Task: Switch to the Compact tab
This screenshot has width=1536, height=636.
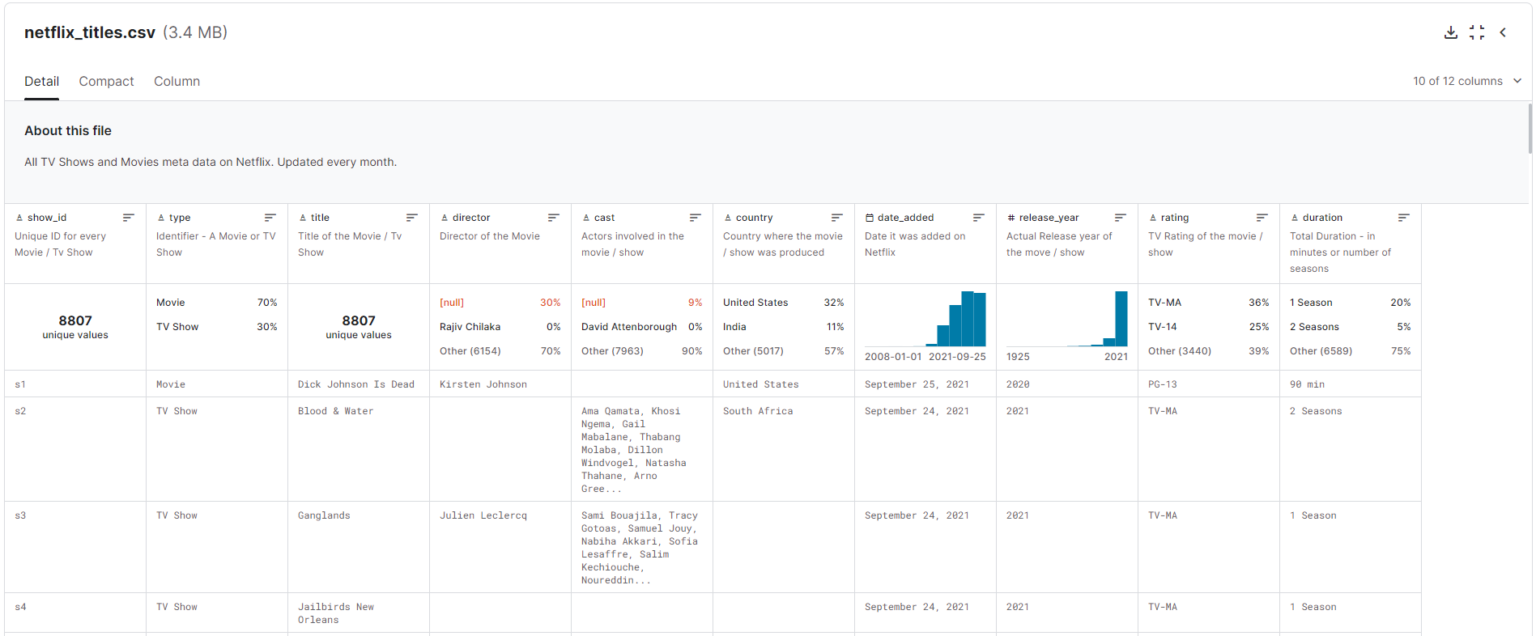Action: [106, 81]
